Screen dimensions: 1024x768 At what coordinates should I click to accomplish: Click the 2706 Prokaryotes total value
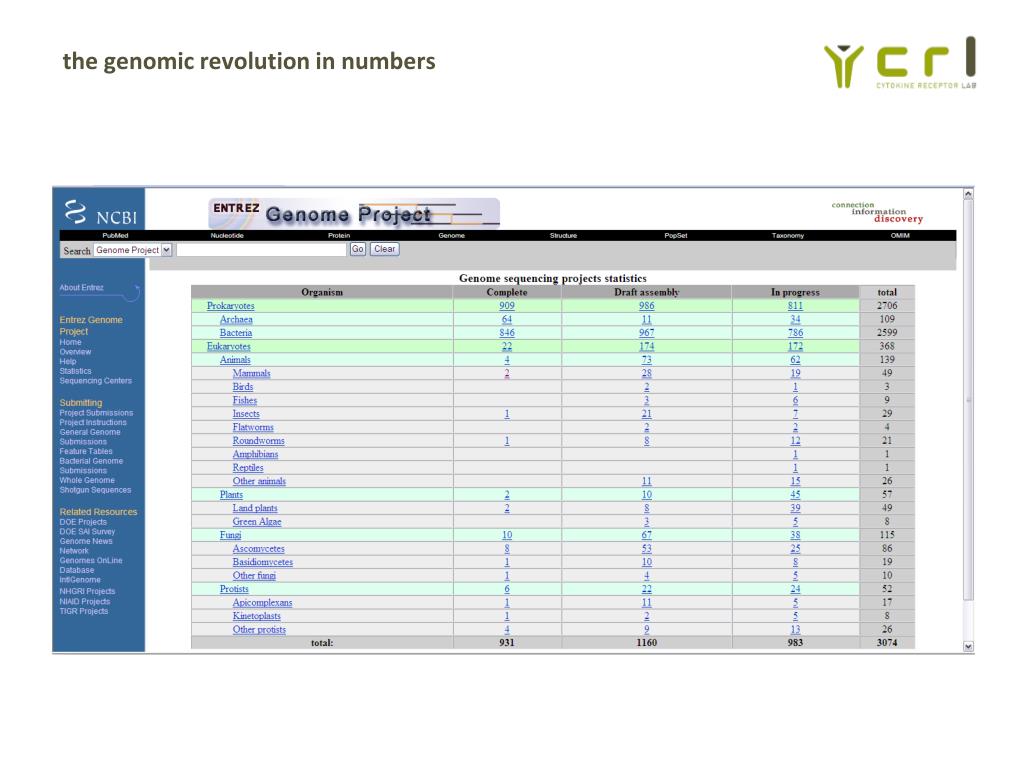pos(887,306)
